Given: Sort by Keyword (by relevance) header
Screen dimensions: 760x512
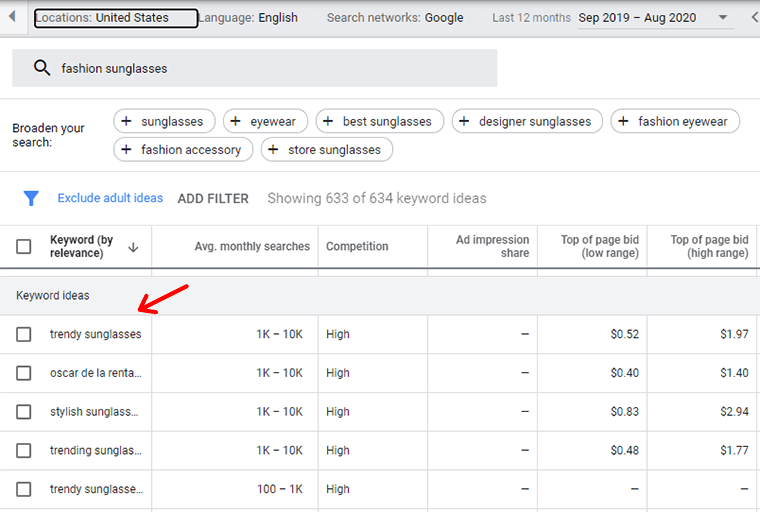Looking at the screenshot, I should (81, 246).
